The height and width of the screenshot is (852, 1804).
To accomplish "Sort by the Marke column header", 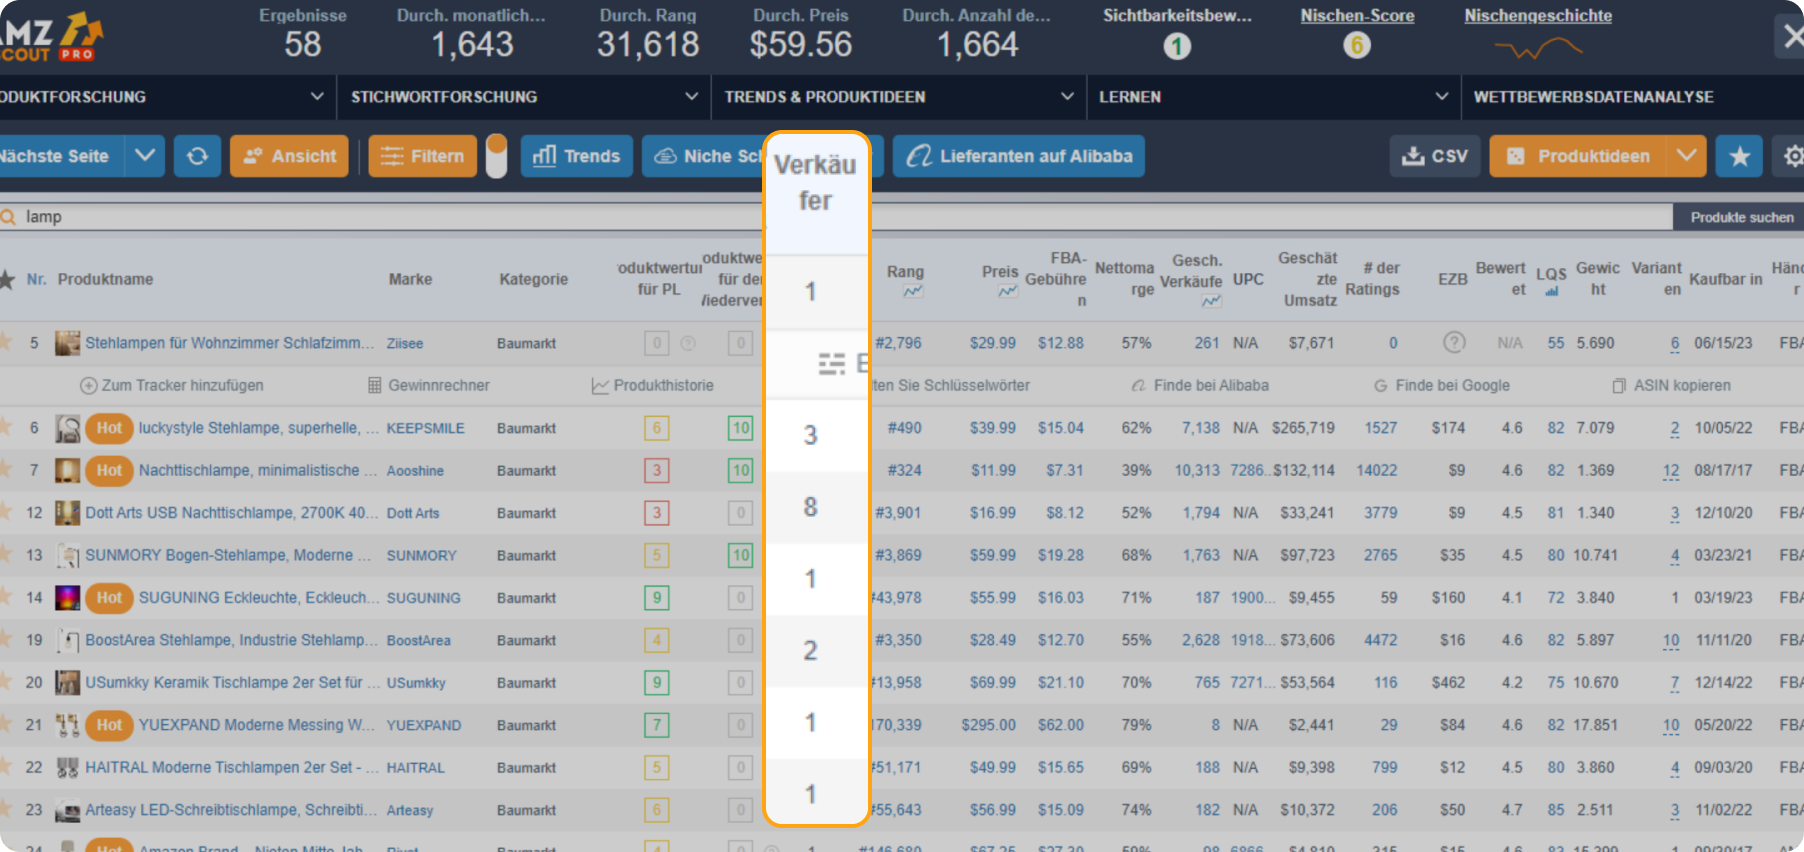I will (x=410, y=279).
